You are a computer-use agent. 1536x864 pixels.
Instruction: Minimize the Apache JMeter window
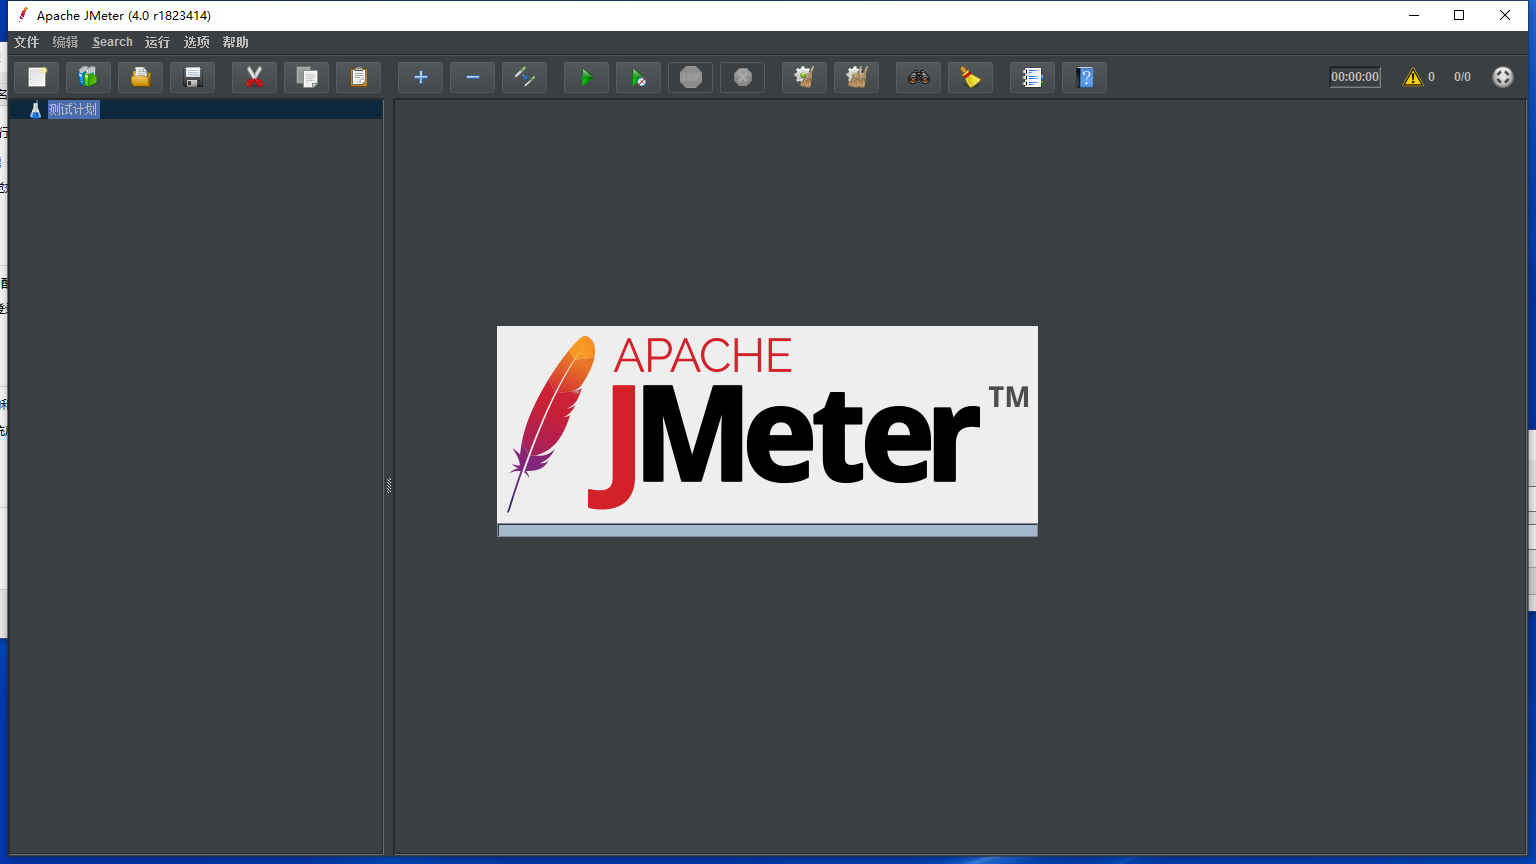click(1414, 15)
